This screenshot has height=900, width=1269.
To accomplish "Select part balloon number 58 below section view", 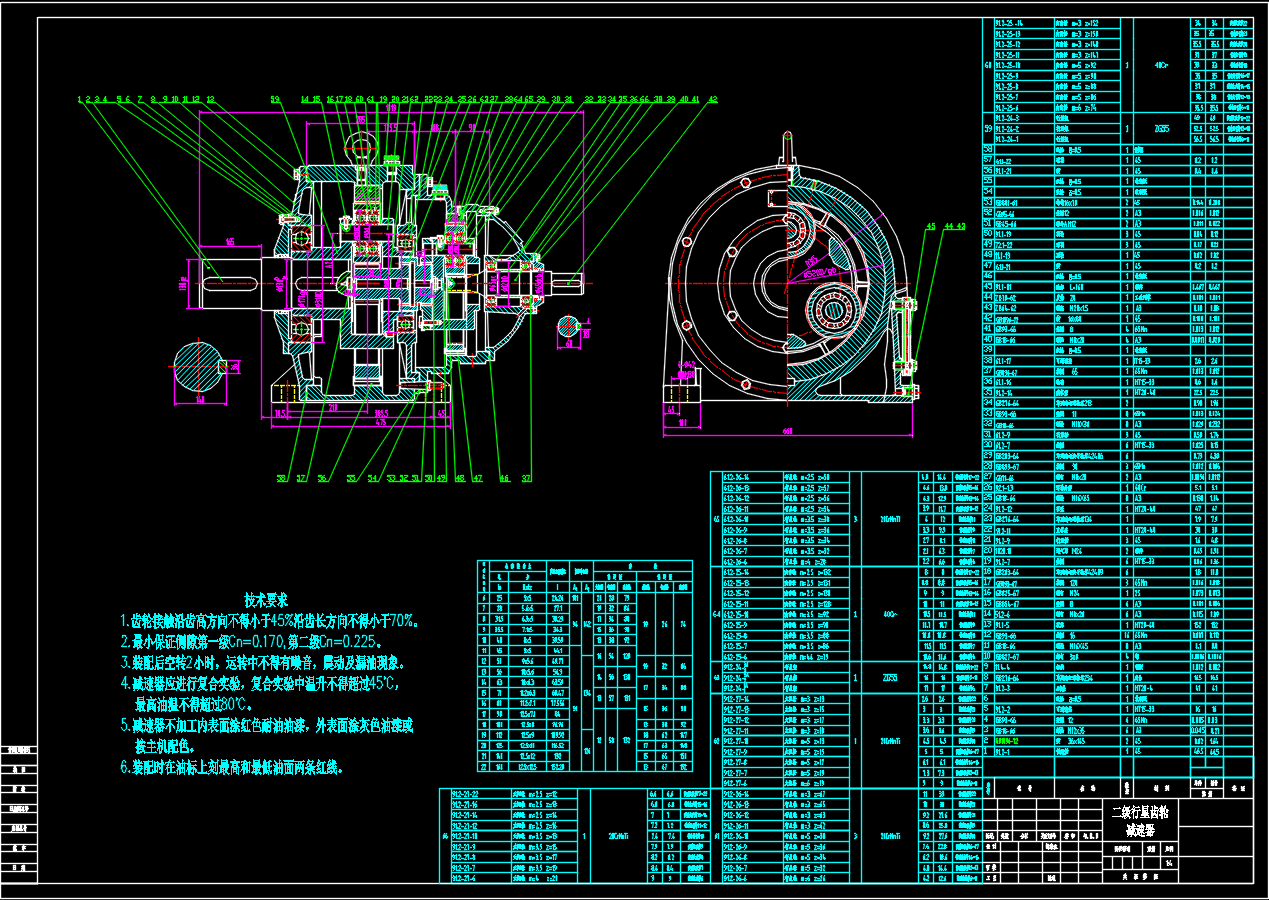I will click(282, 478).
